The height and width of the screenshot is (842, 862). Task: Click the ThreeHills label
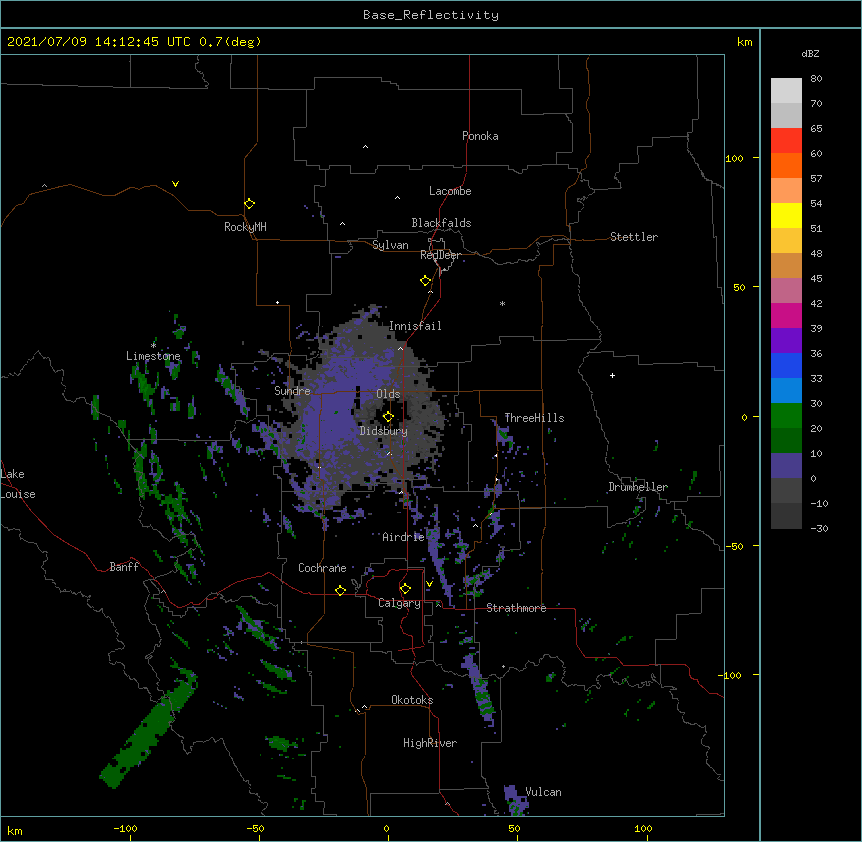coord(534,418)
